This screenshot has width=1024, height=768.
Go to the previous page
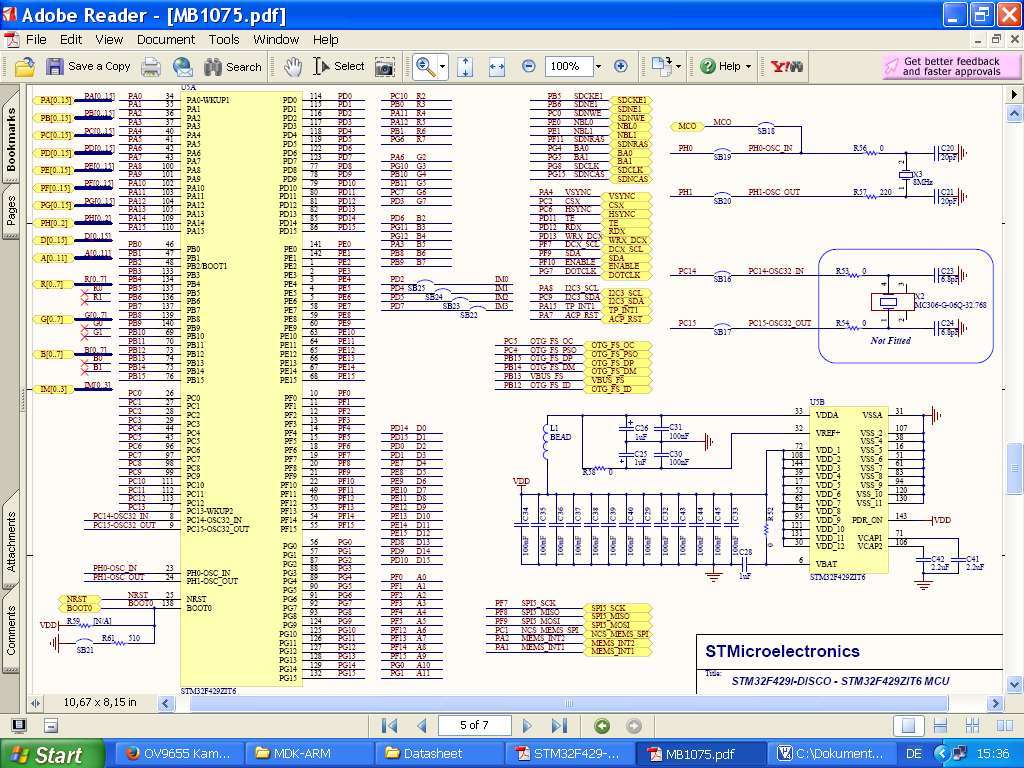[421, 726]
